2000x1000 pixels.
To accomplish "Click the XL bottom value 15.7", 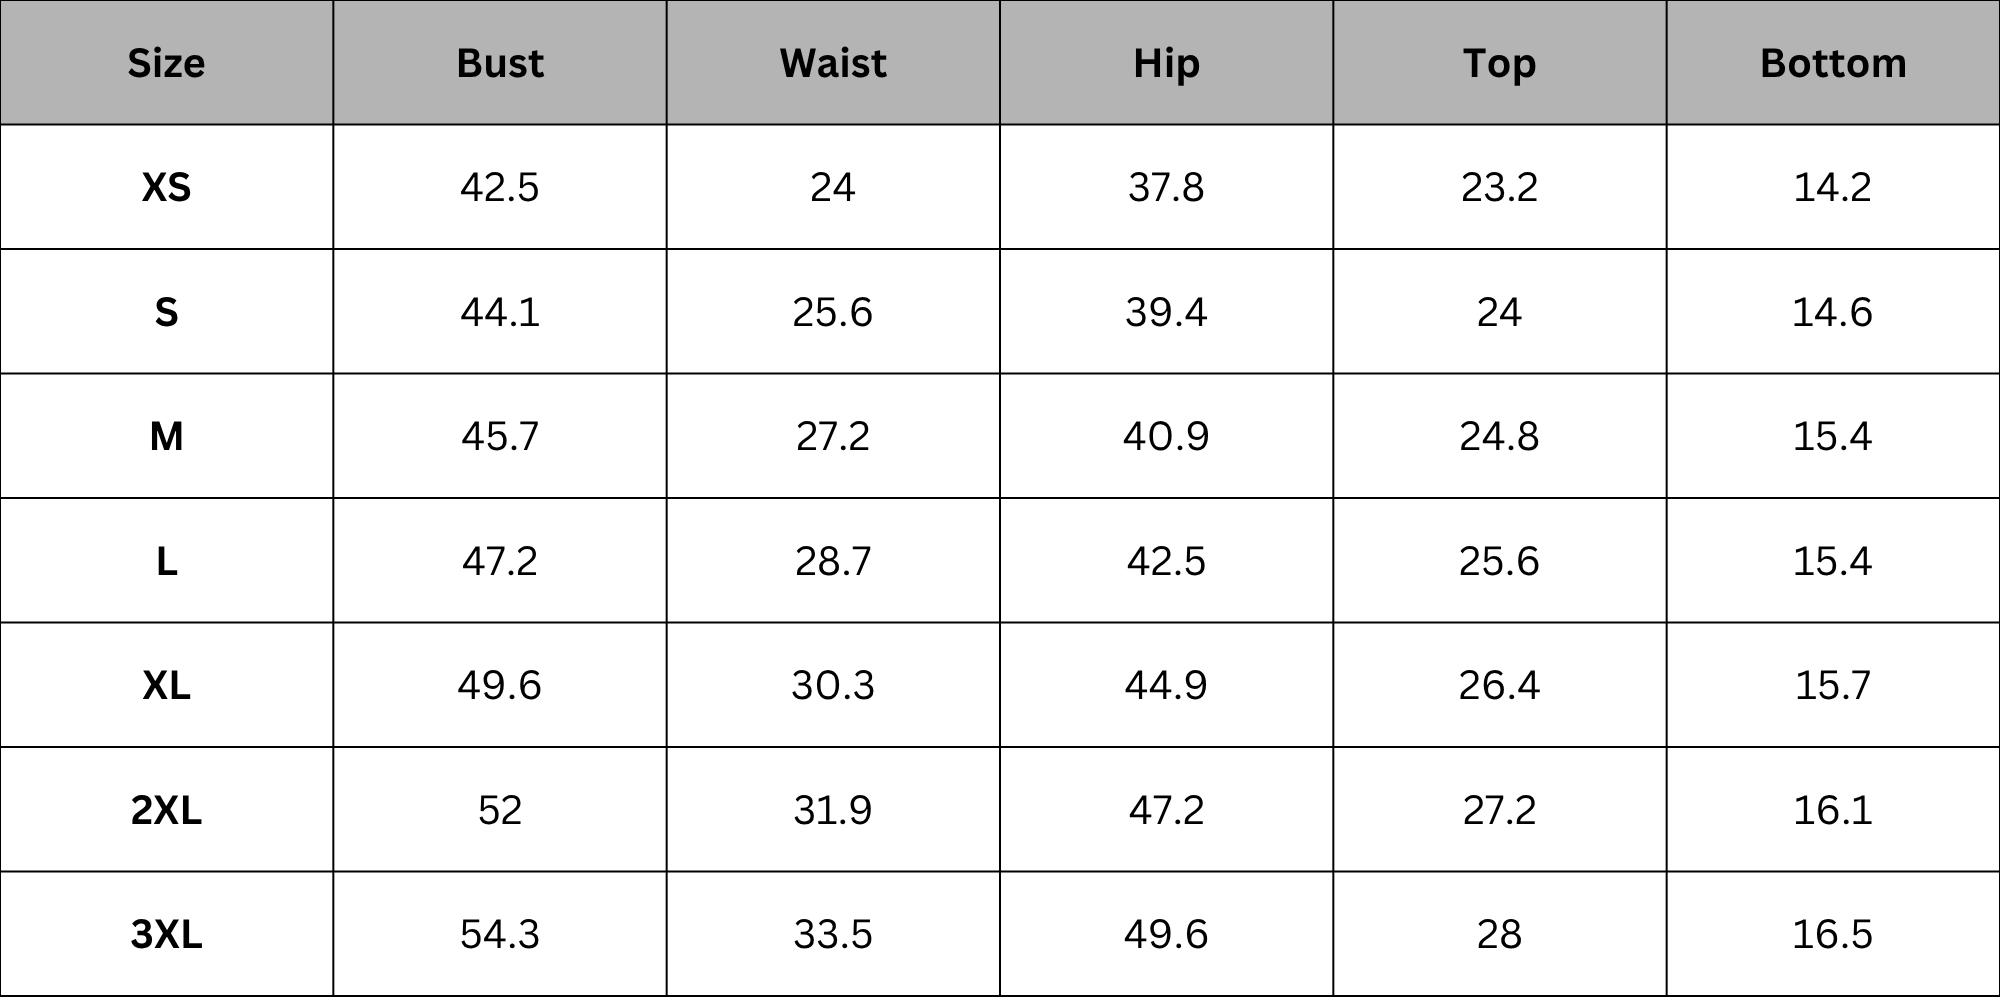I will [1833, 685].
